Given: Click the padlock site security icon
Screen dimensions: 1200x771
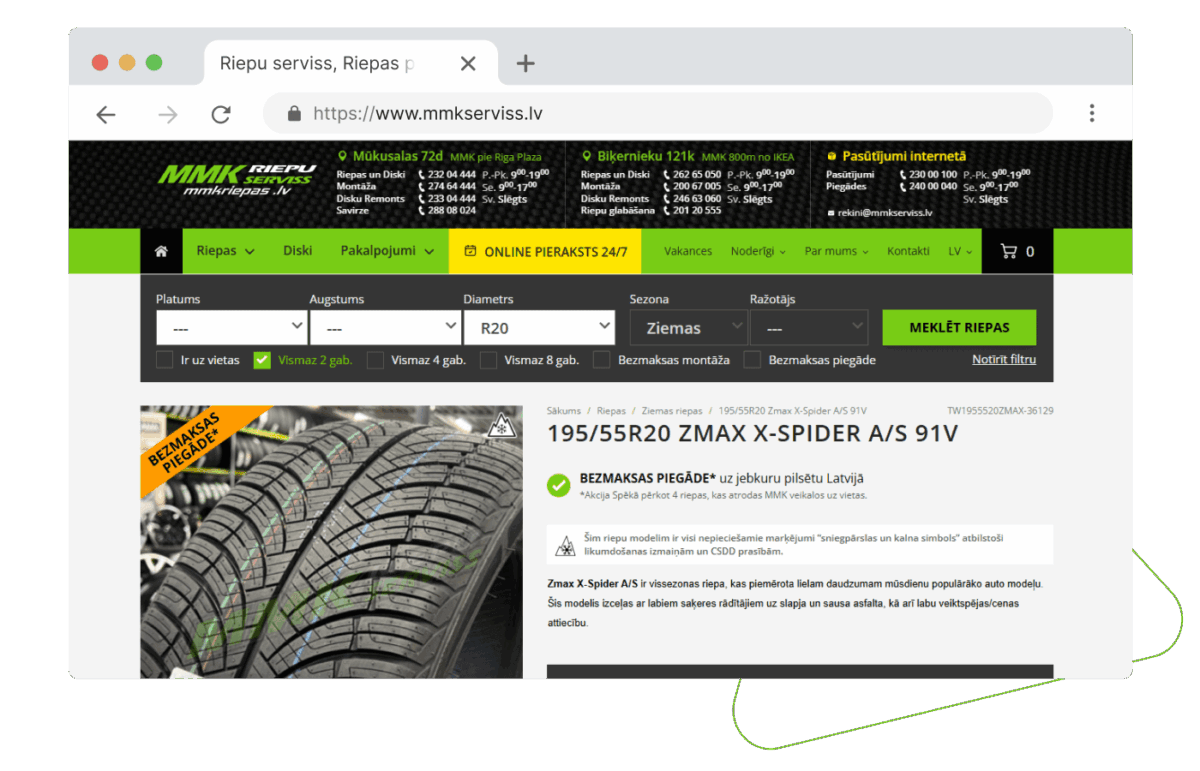Looking at the screenshot, I should 294,113.
